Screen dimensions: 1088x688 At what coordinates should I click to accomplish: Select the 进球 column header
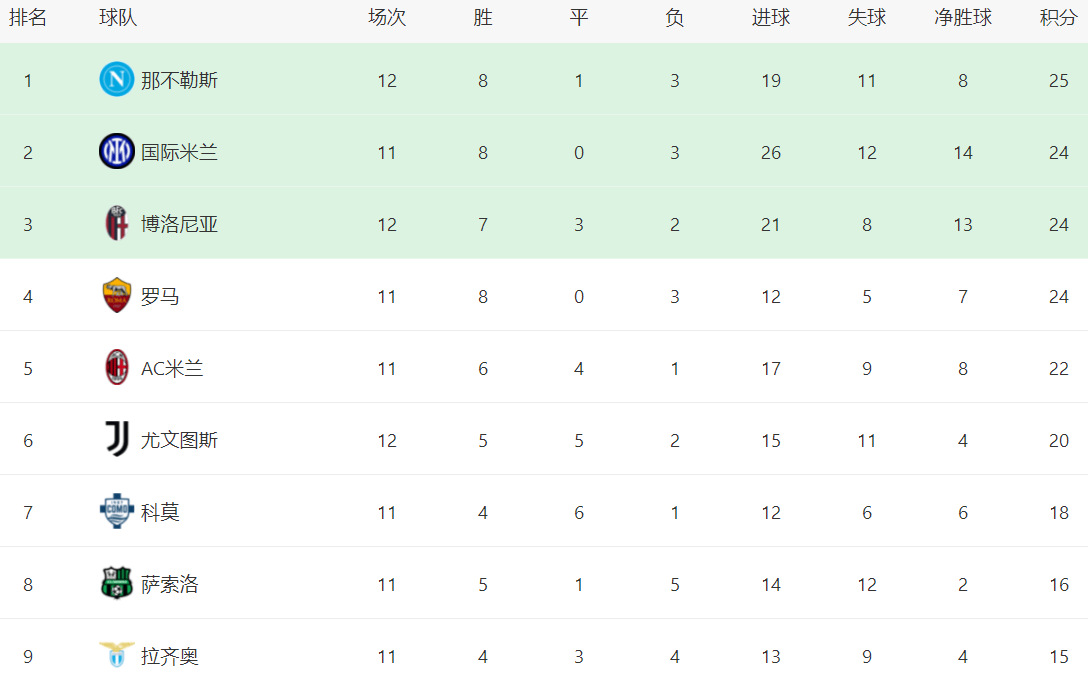pos(770,18)
